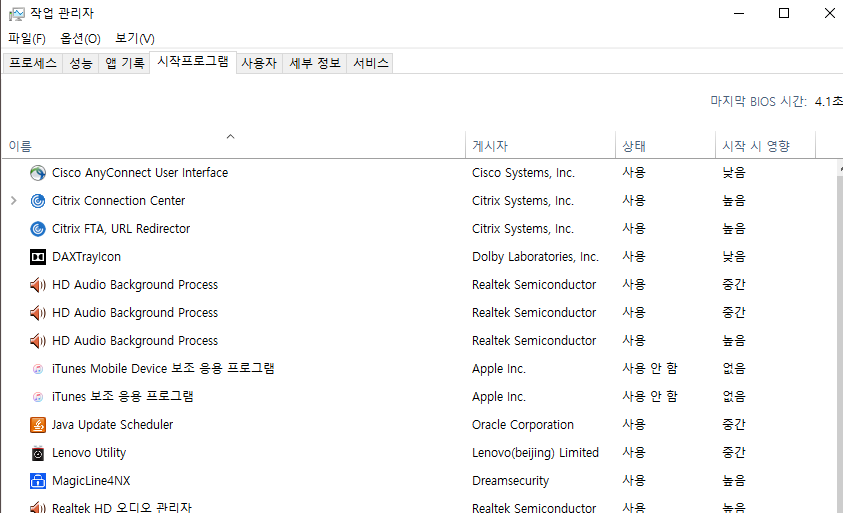
Task: Maximize the Task Manager window
Action: 784,13
